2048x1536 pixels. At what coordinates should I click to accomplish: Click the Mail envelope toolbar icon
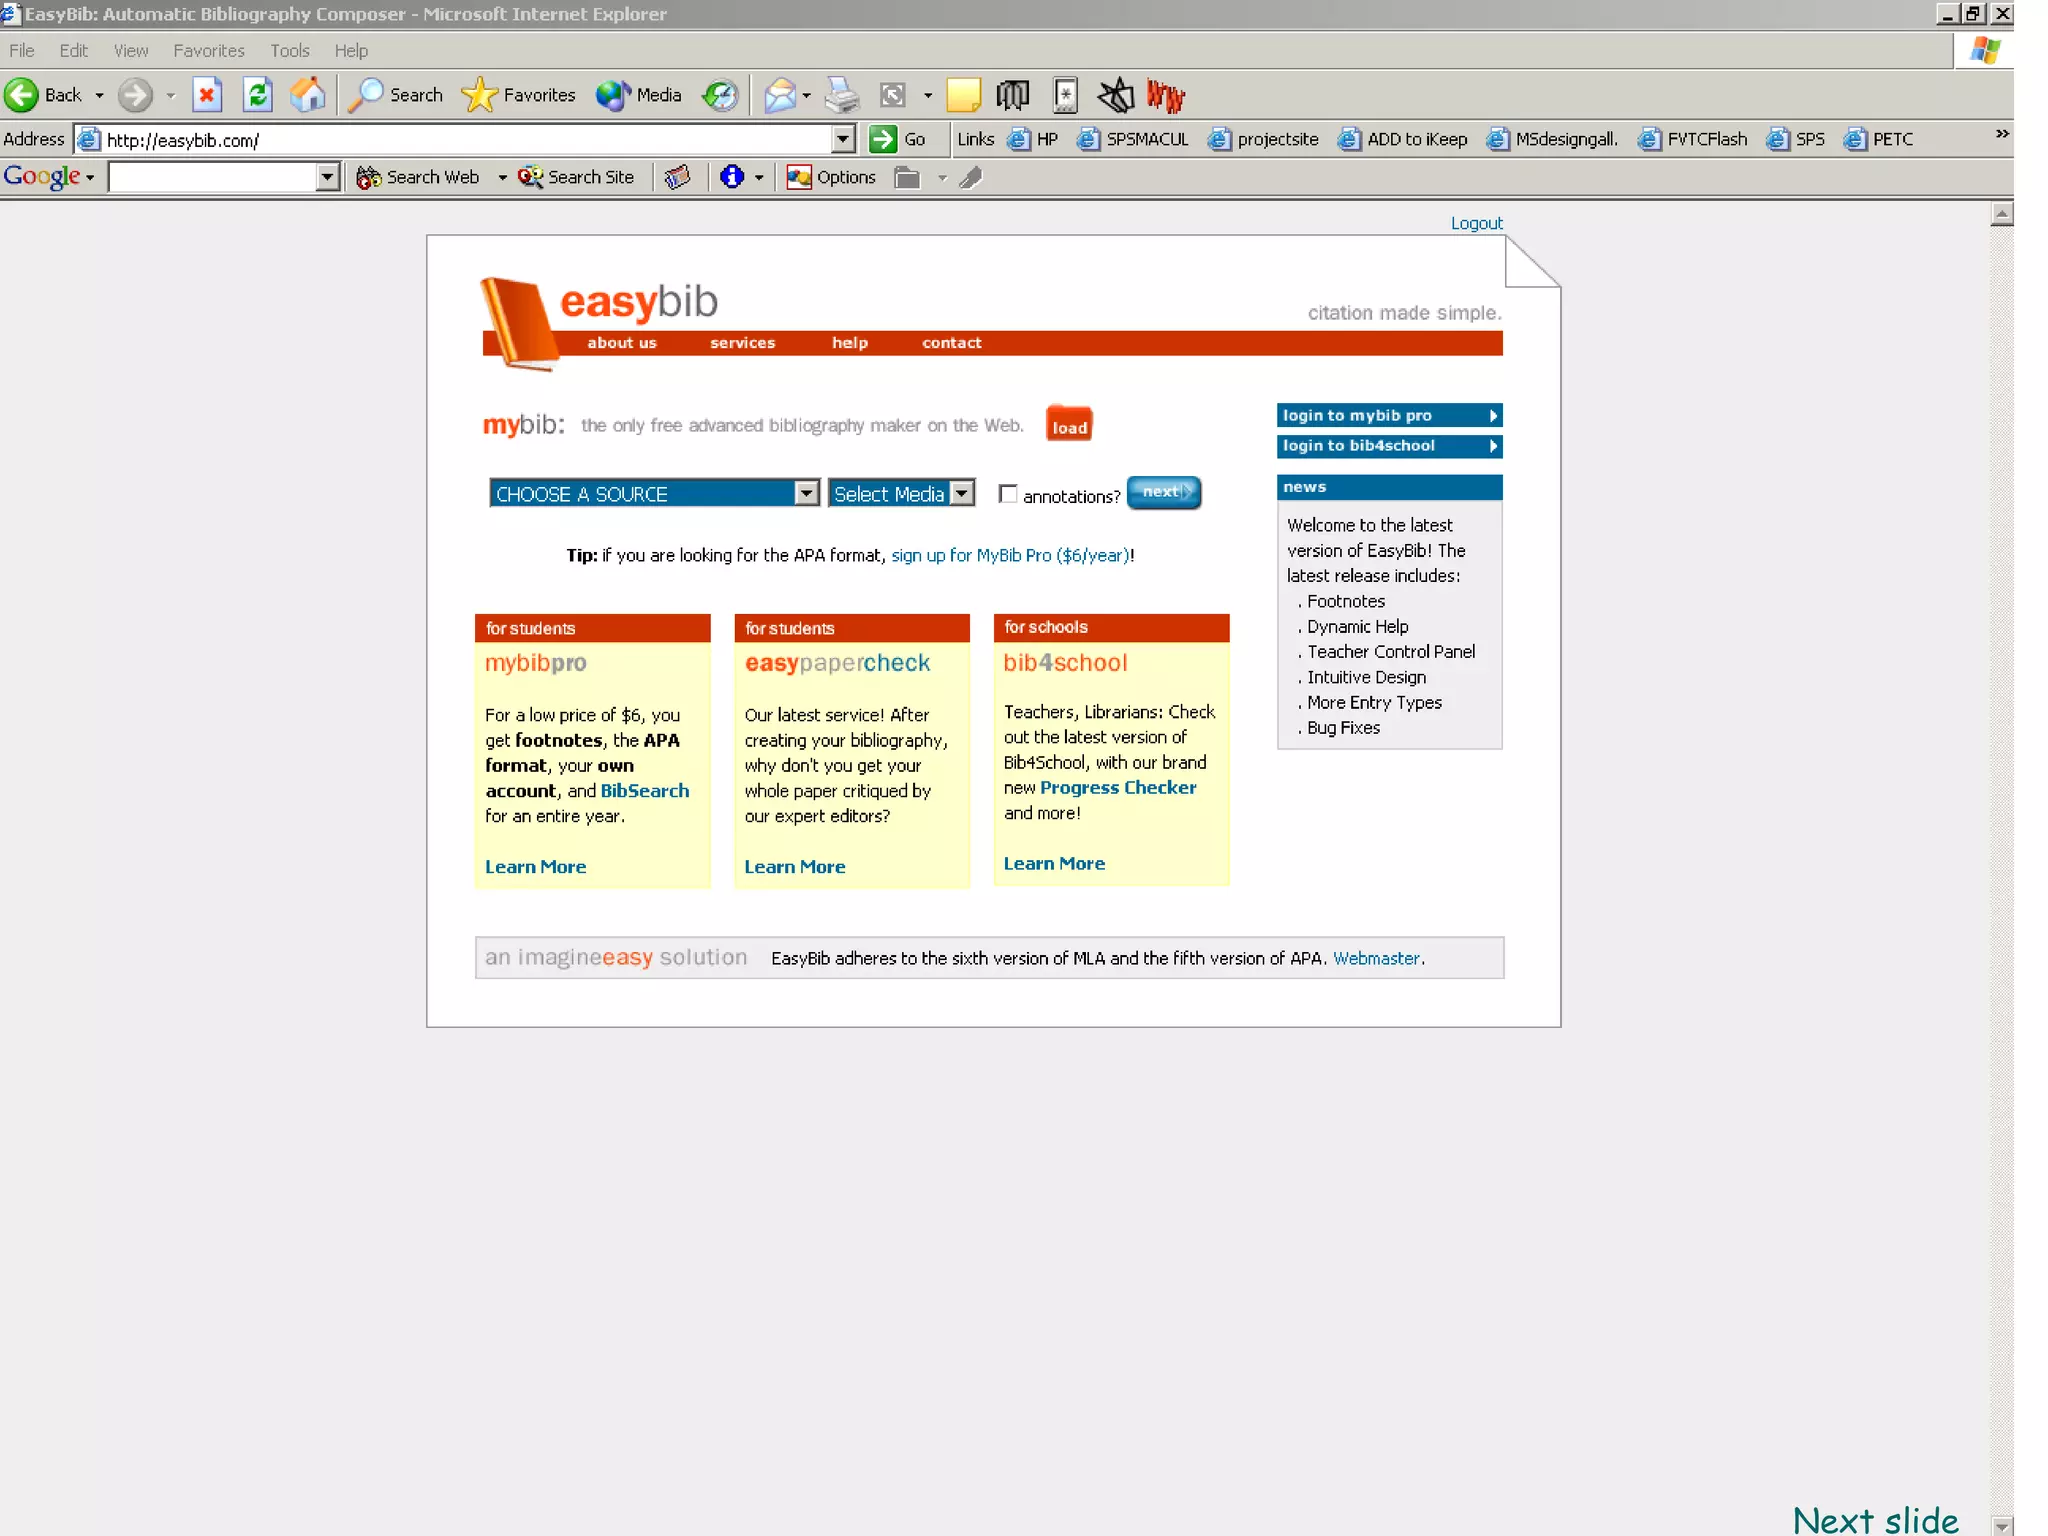point(779,95)
